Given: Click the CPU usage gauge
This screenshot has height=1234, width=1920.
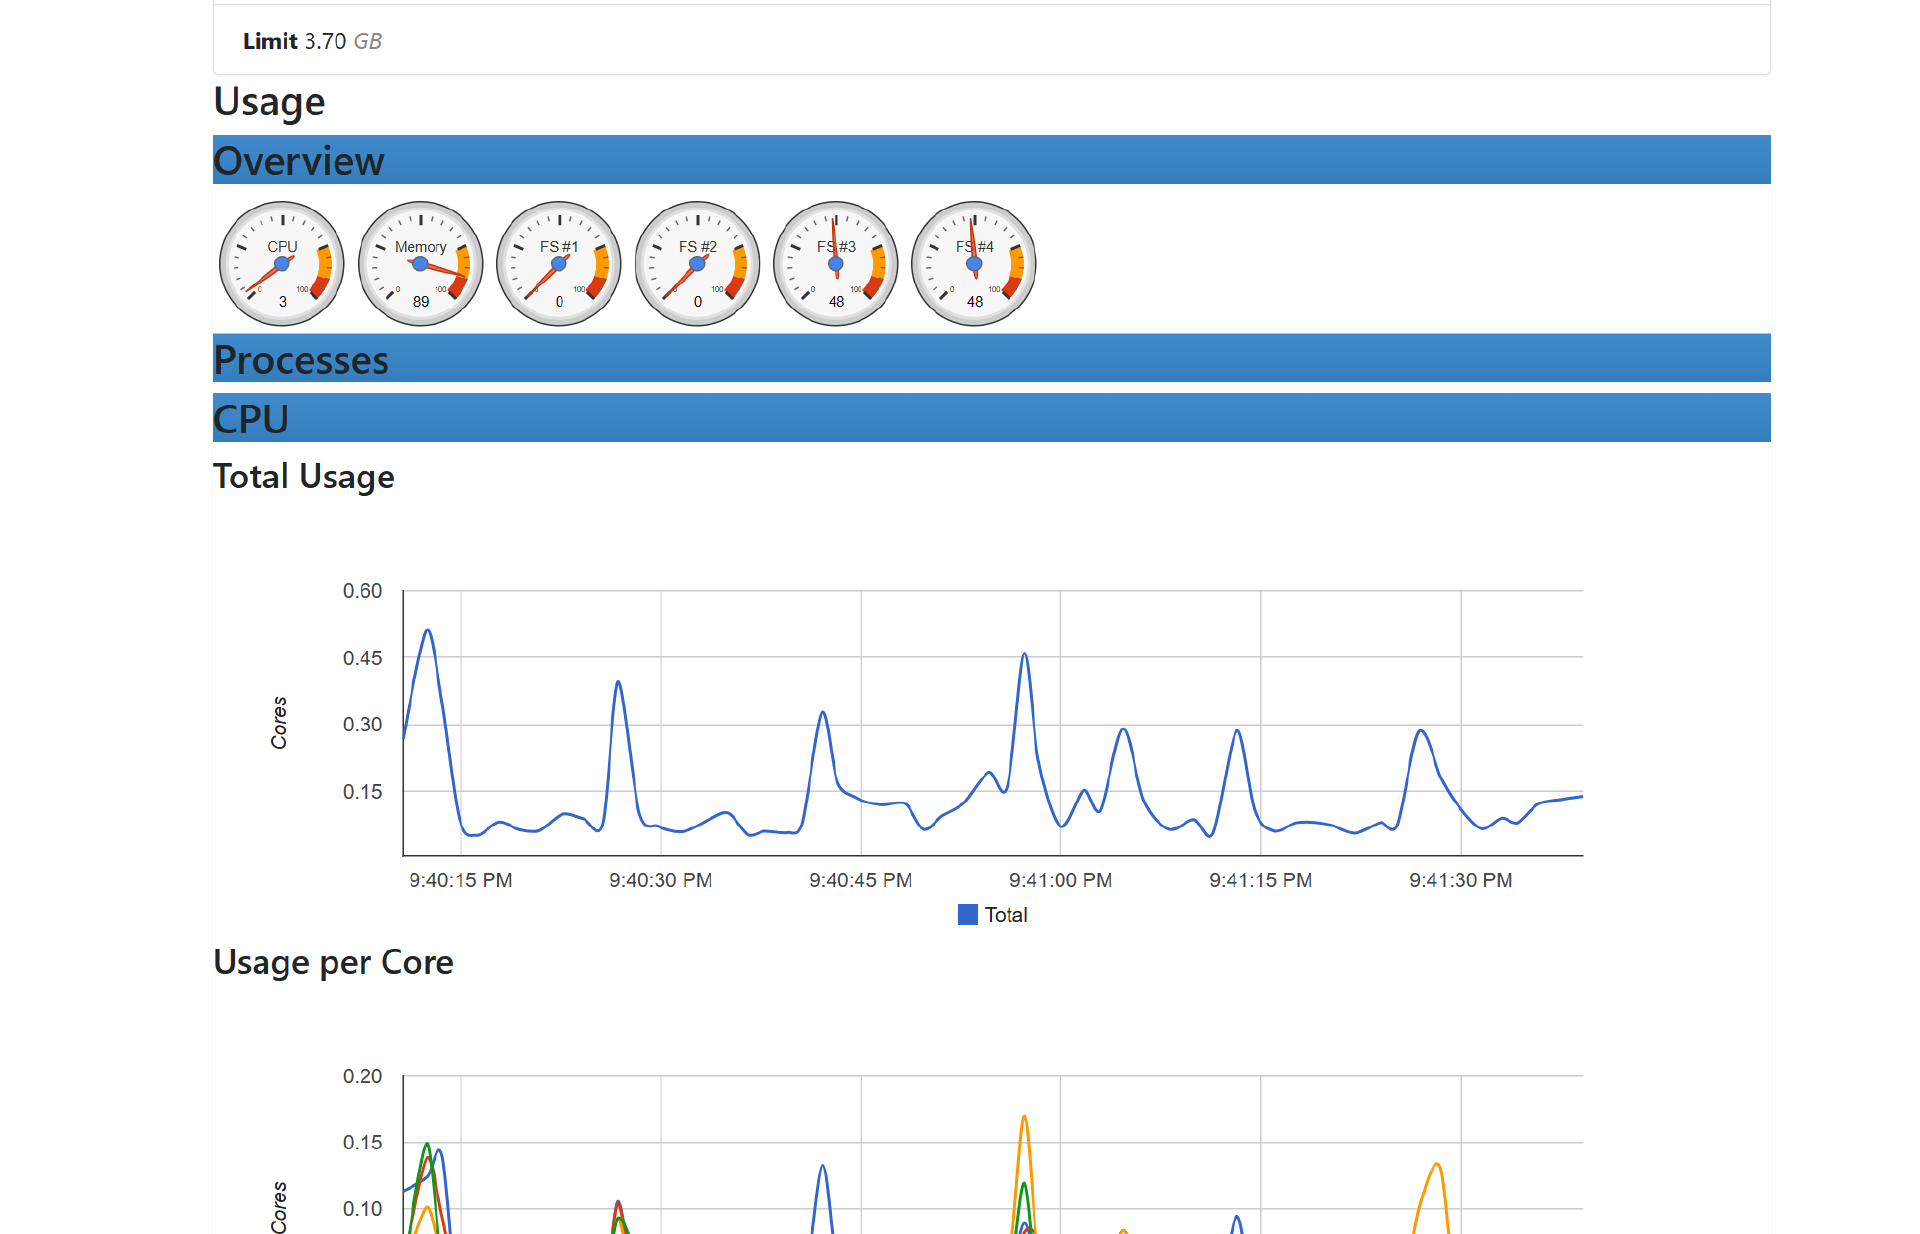Looking at the screenshot, I should (282, 264).
